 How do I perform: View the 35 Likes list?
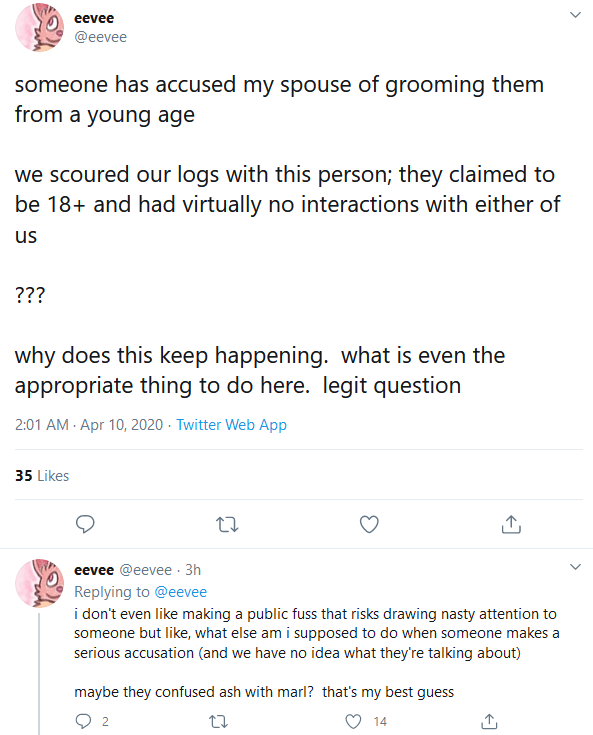pos(42,476)
